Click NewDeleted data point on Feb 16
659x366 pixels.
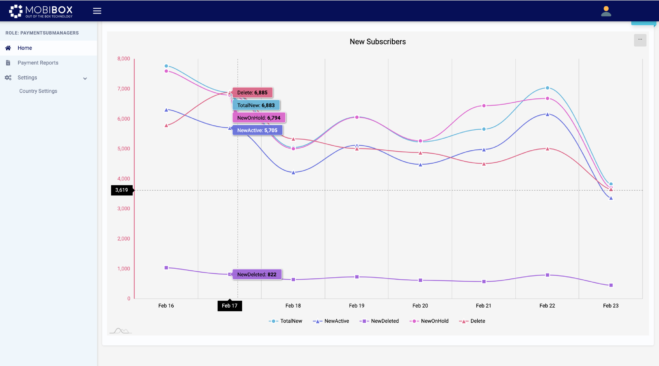point(166,268)
